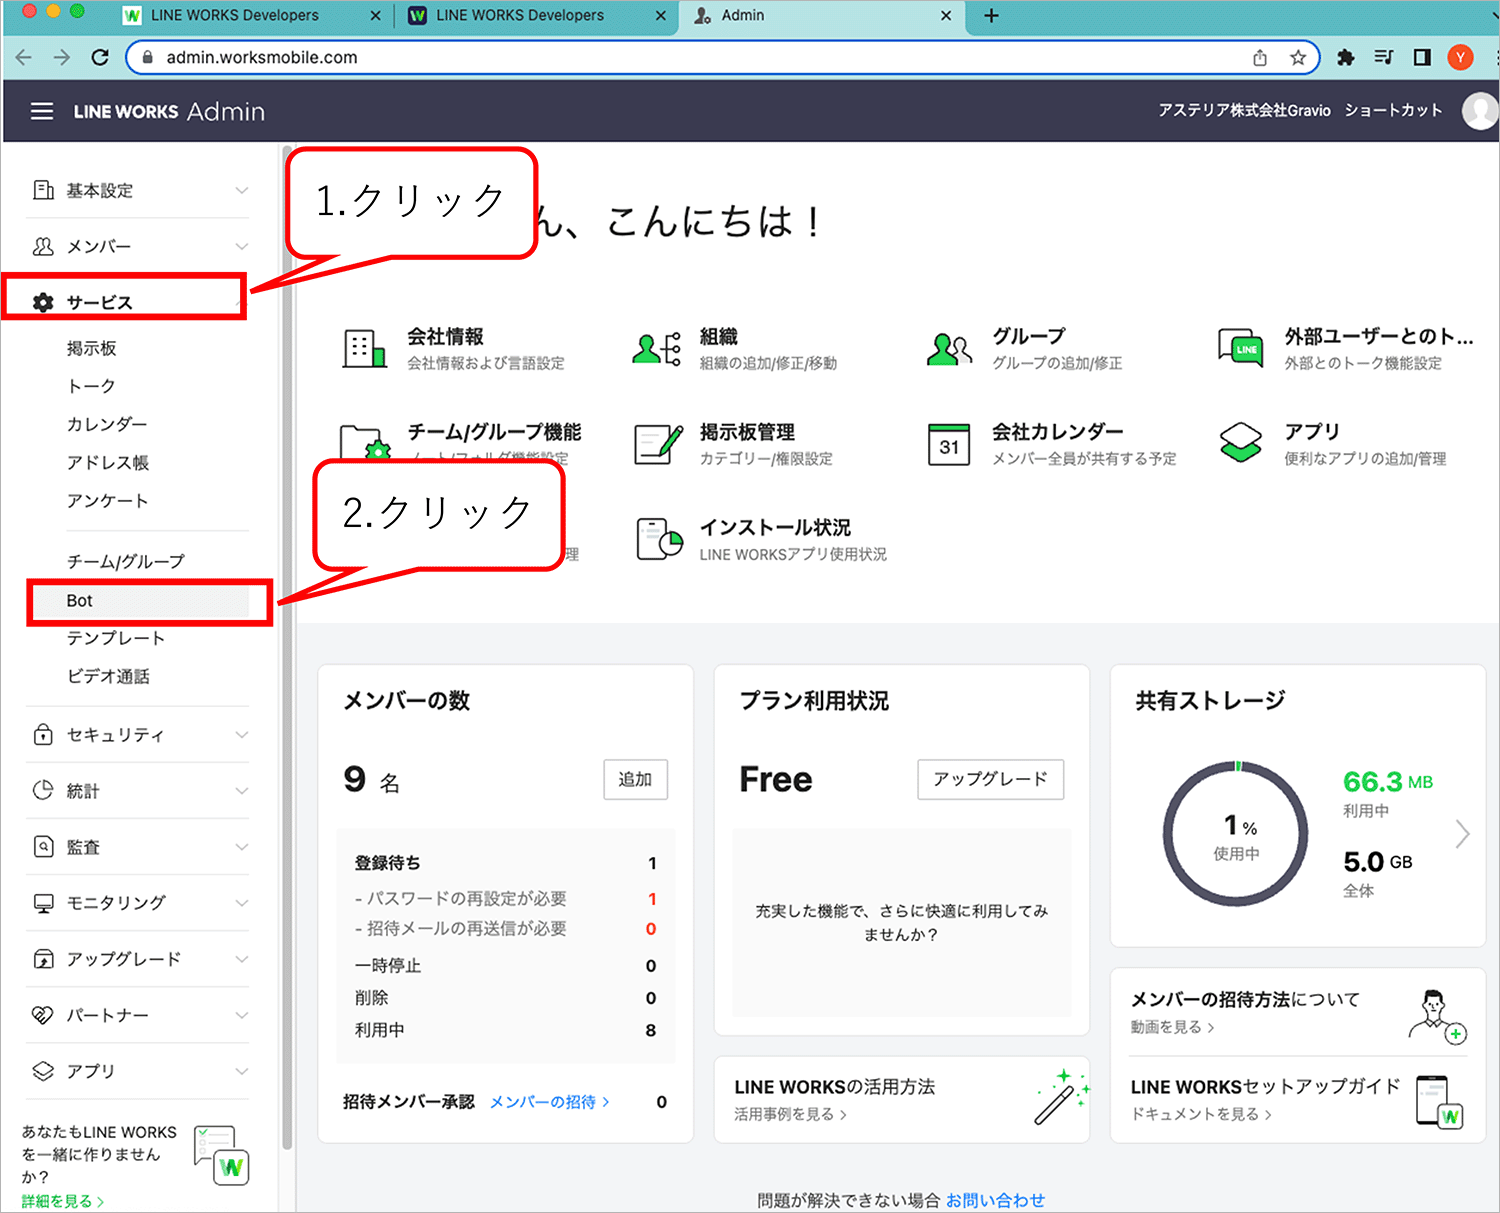Open the hamburger menu in Admin header

click(42, 111)
